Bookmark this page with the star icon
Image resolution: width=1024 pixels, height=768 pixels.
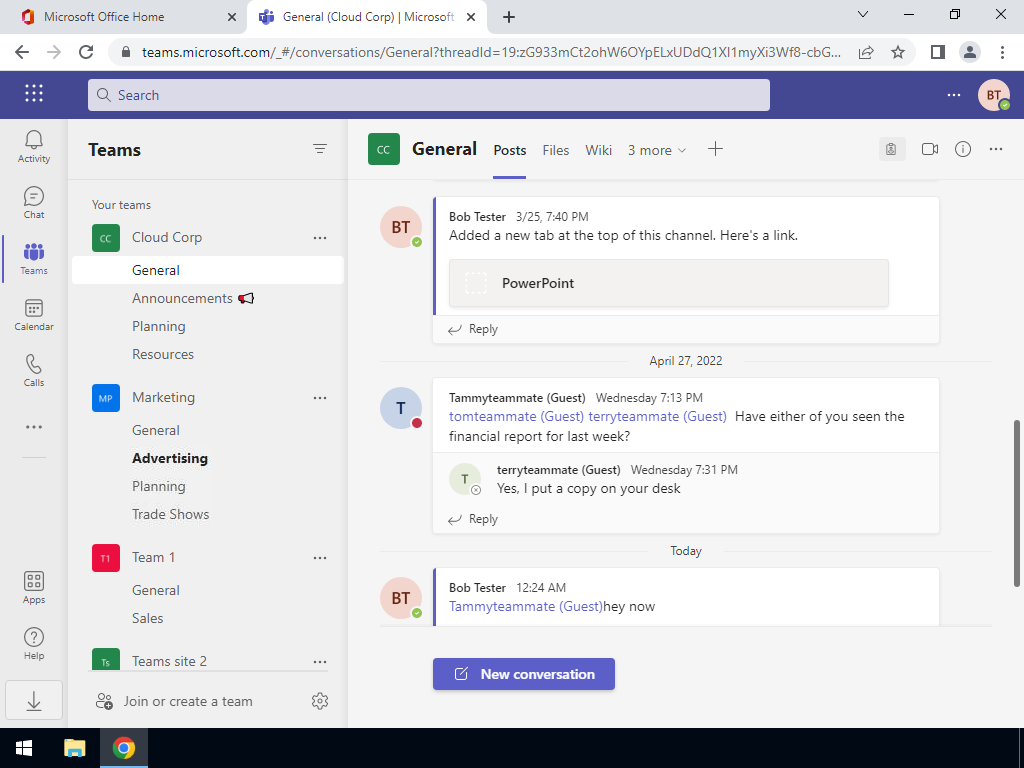pos(898,52)
